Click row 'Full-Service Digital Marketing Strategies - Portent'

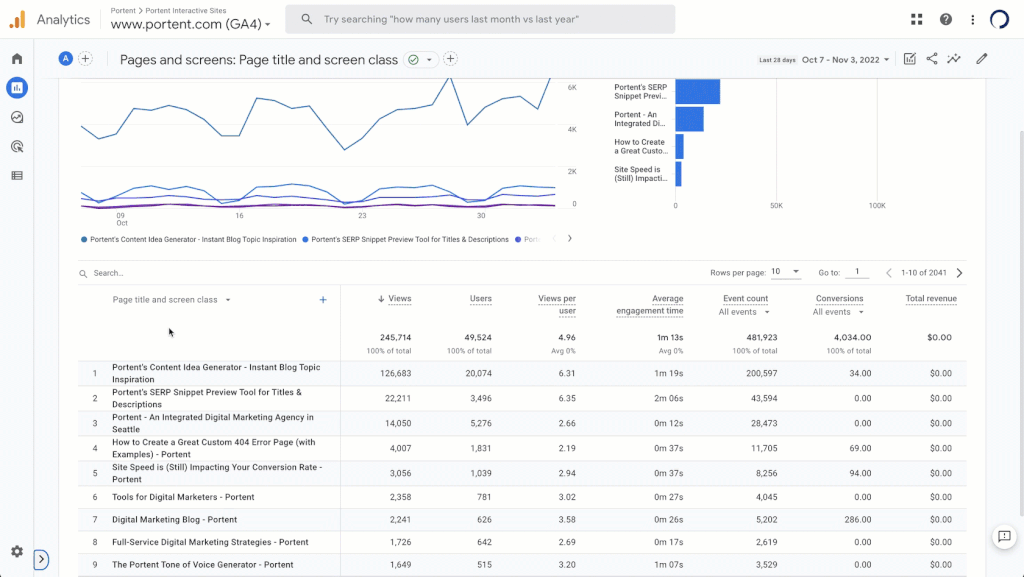coord(522,542)
